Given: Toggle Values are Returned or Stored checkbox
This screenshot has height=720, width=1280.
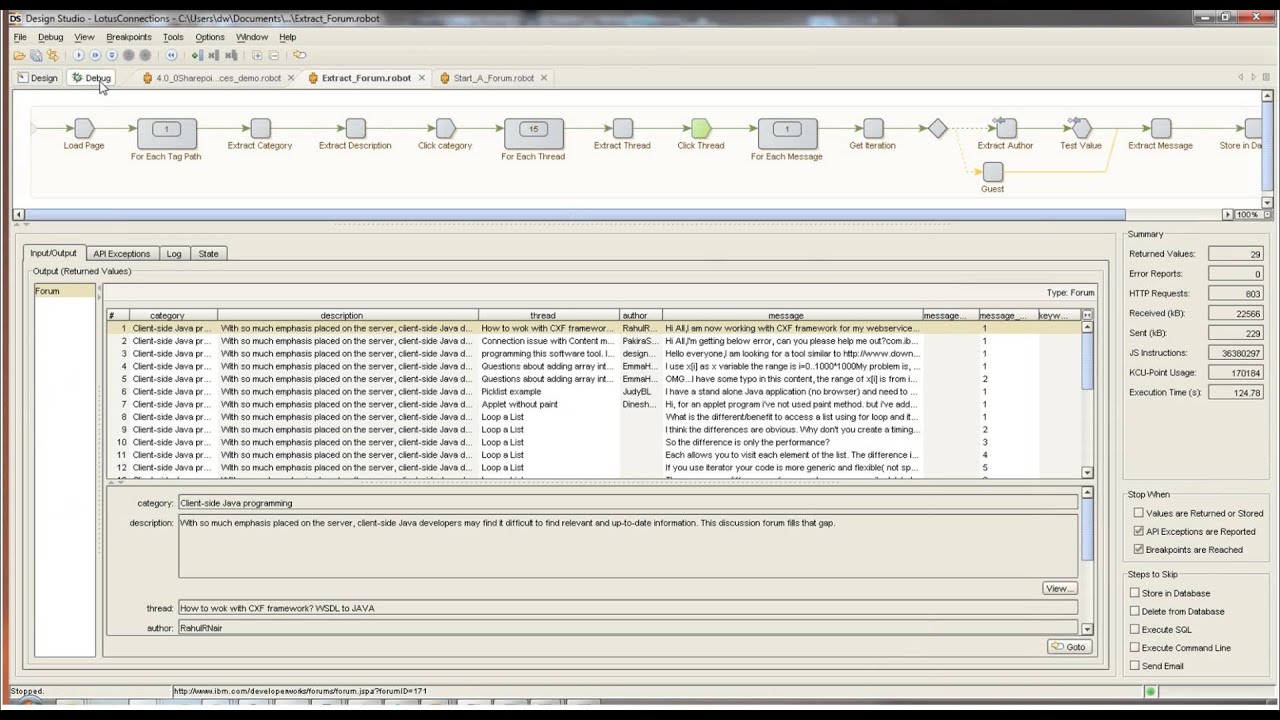Looking at the screenshot, I should tap(1138, 513).
